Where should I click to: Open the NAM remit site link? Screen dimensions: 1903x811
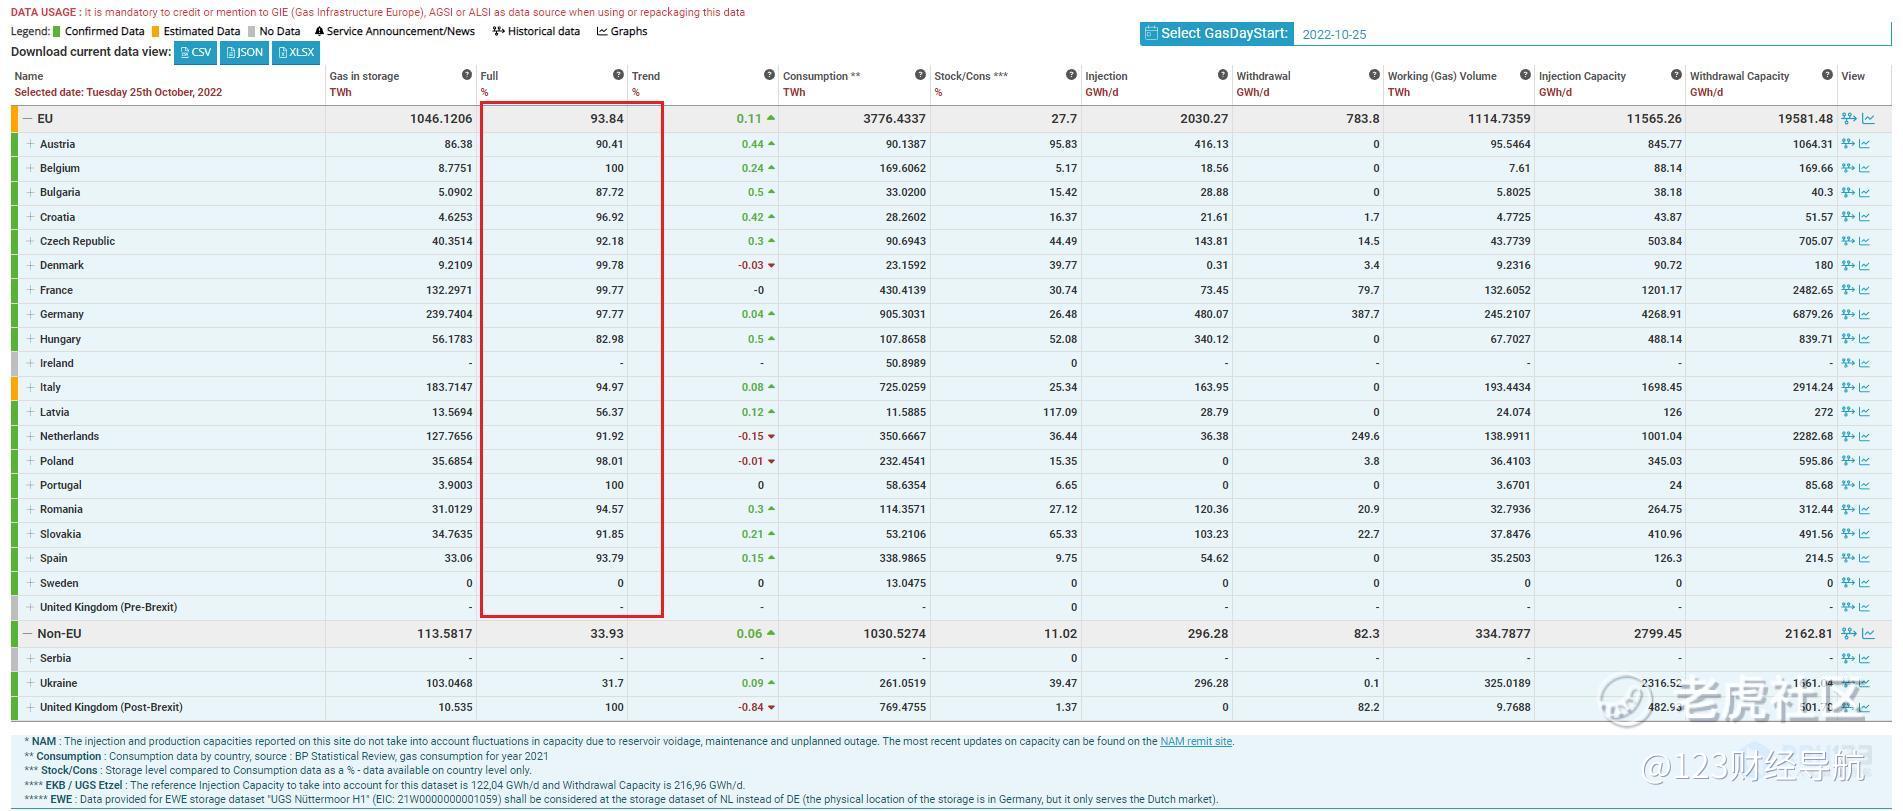click(1195, 742)
